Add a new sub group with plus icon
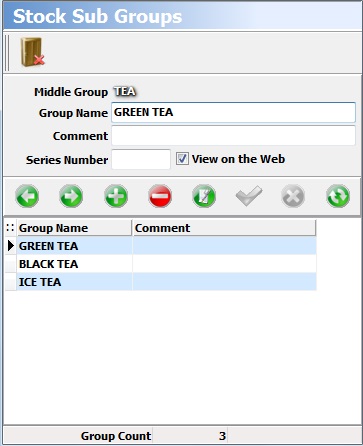 116,196
